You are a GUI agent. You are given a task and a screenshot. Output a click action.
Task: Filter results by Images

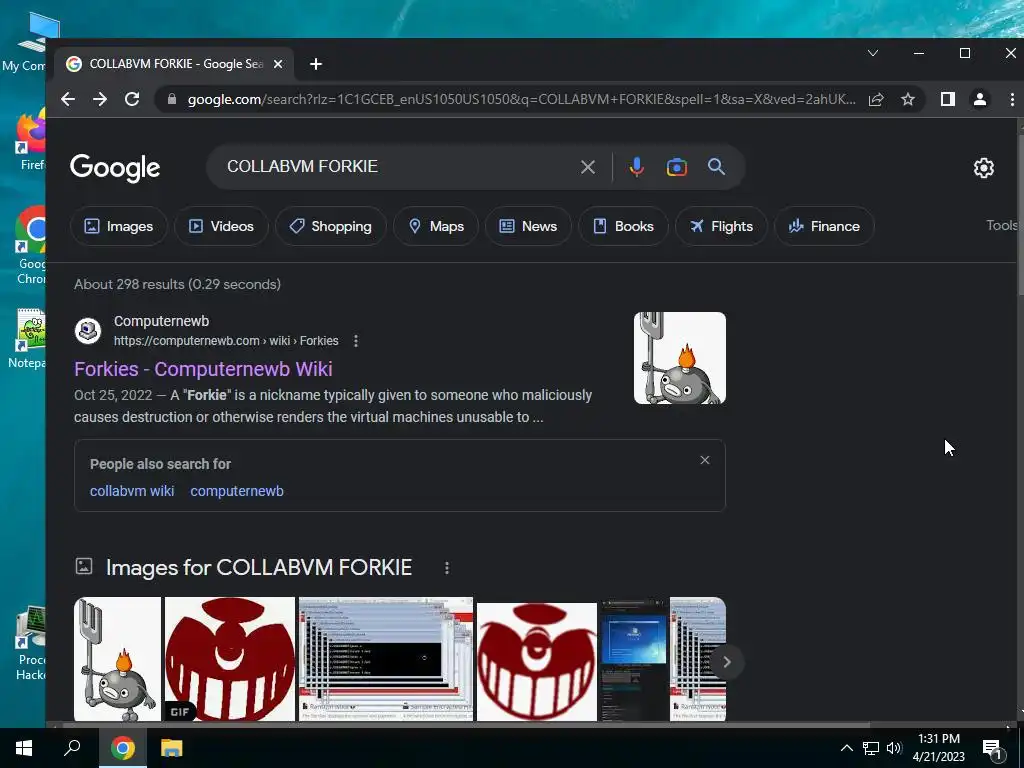click(119, 226)
